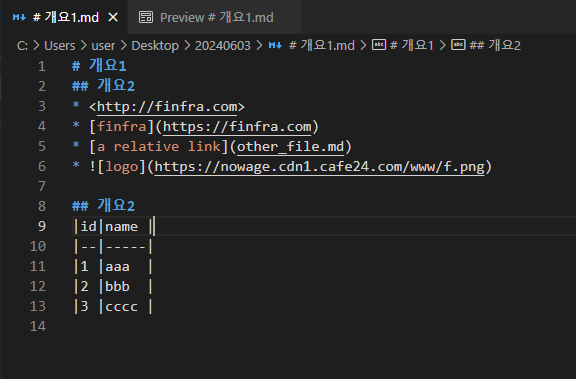Click the markdown icon in the breadcrumb path
The width and height of the screenshot is (576, 379).
click(276, 45)
